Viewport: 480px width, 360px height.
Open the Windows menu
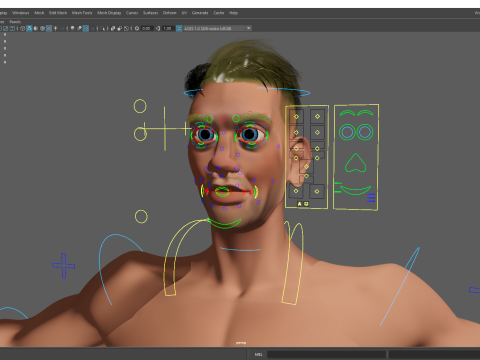pyautogui.click(x=20, y=13)
